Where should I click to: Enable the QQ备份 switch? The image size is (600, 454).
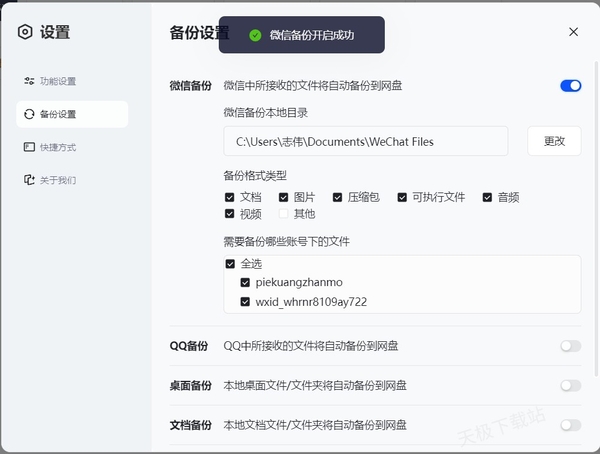(571, 346)
